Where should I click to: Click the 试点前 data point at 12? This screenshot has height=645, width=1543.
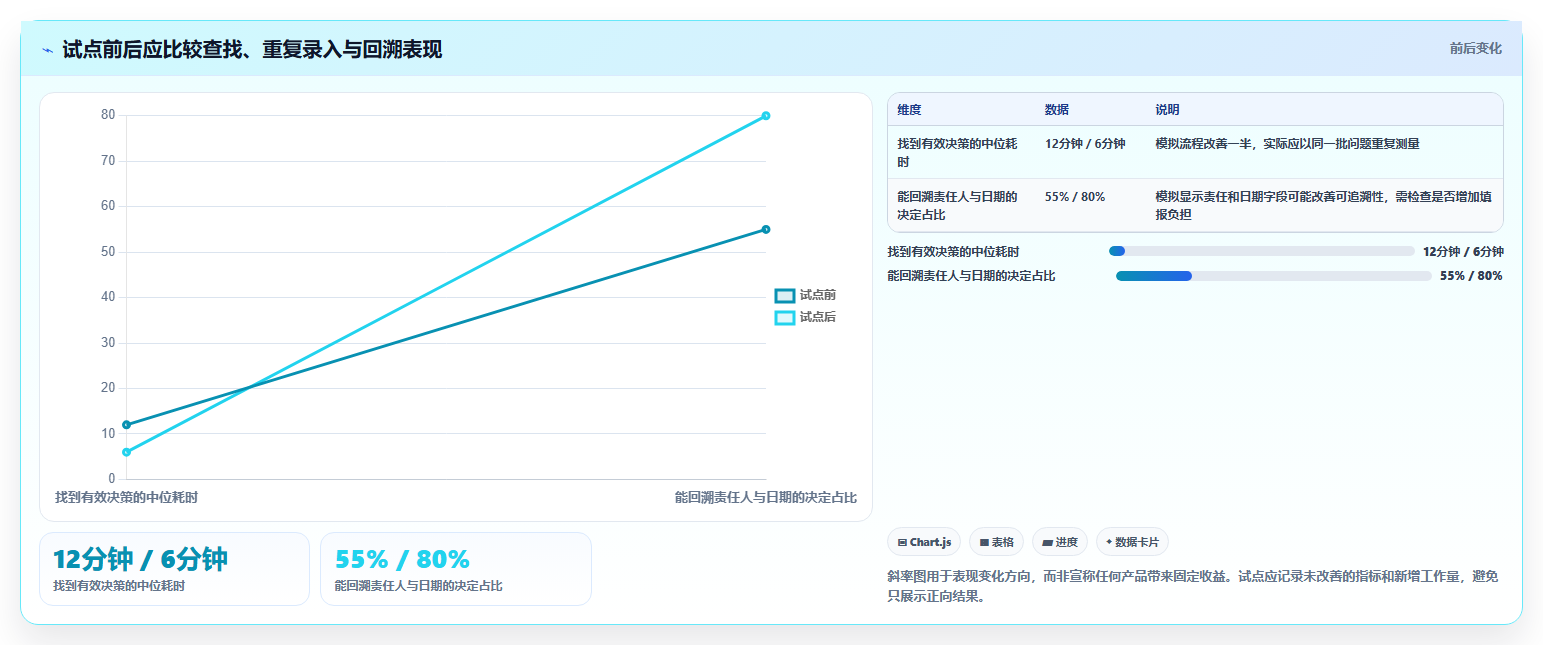[x=126, y=425]
